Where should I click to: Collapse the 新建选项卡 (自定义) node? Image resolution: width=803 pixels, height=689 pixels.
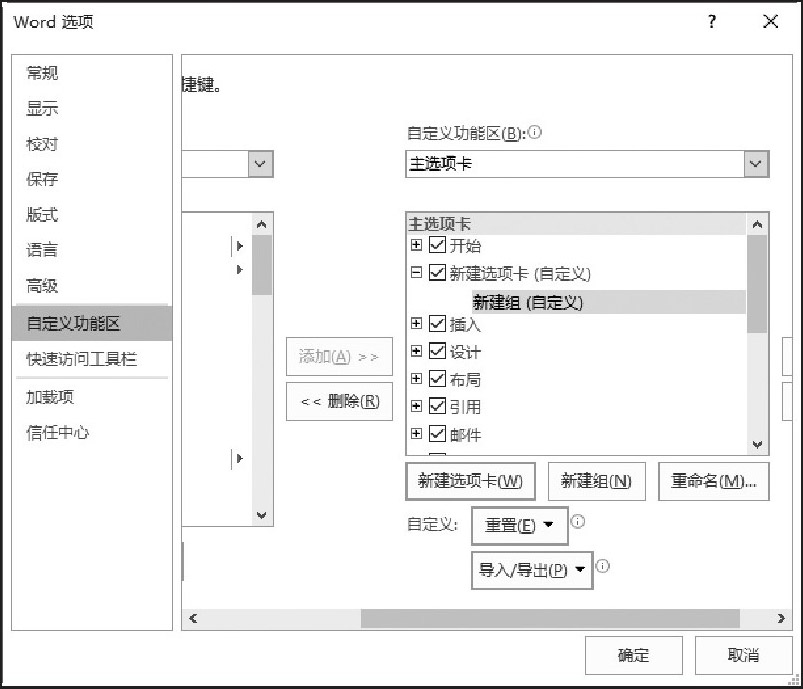416,273
